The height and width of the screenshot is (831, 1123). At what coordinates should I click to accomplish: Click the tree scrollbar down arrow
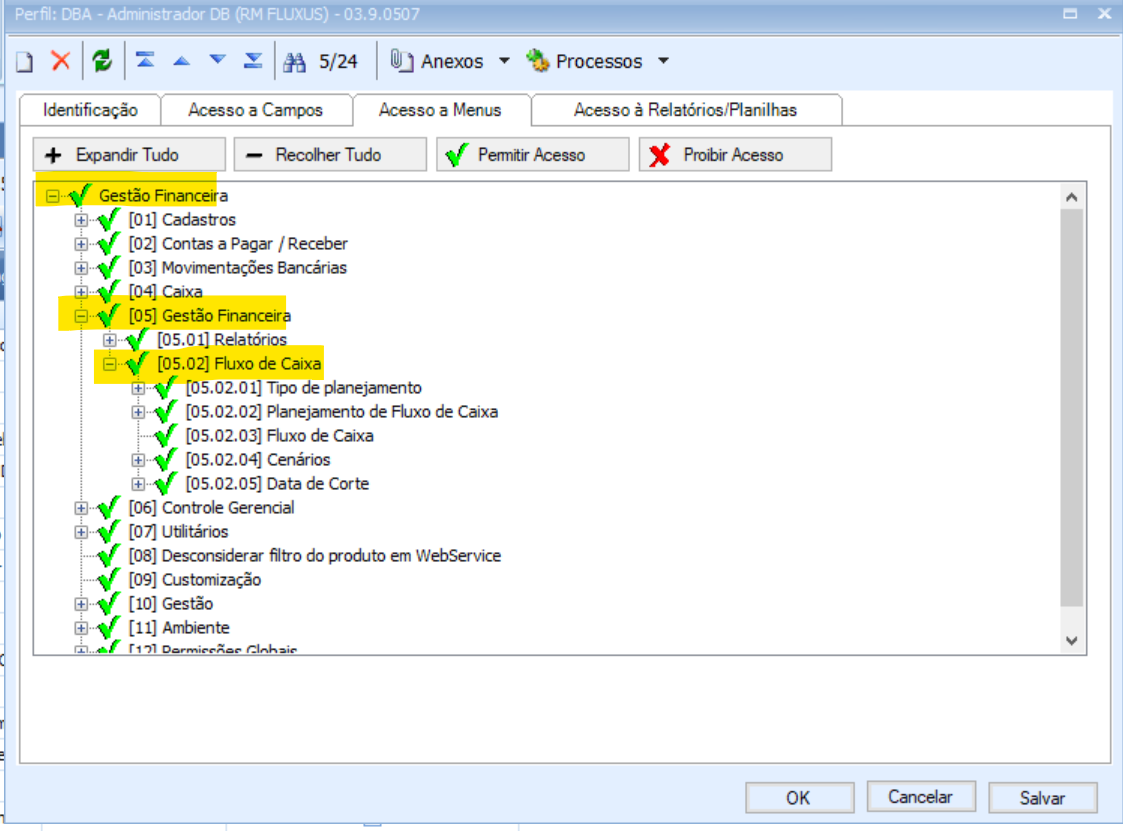click(x=1071, y=640)
